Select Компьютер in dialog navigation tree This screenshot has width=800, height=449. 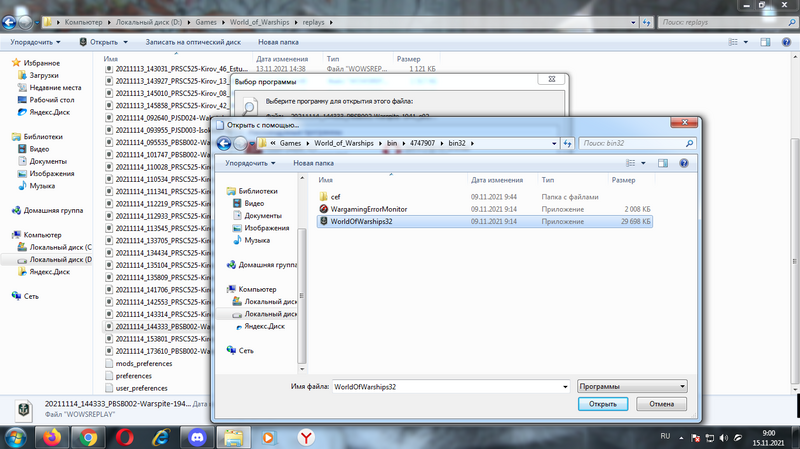257,289
